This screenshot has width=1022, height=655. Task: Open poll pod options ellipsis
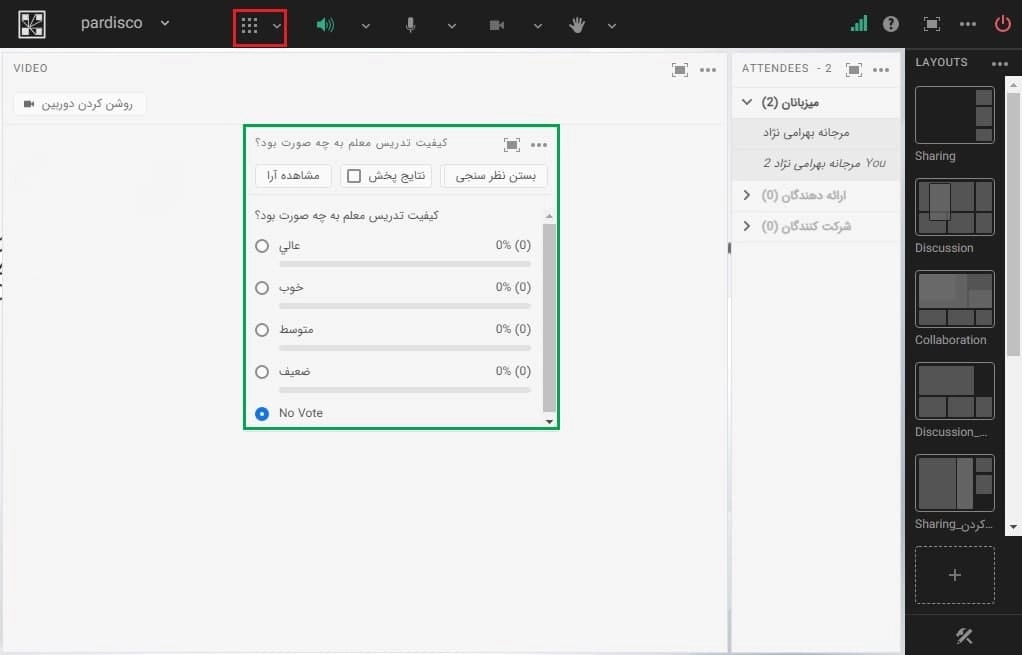click(539, 145)
